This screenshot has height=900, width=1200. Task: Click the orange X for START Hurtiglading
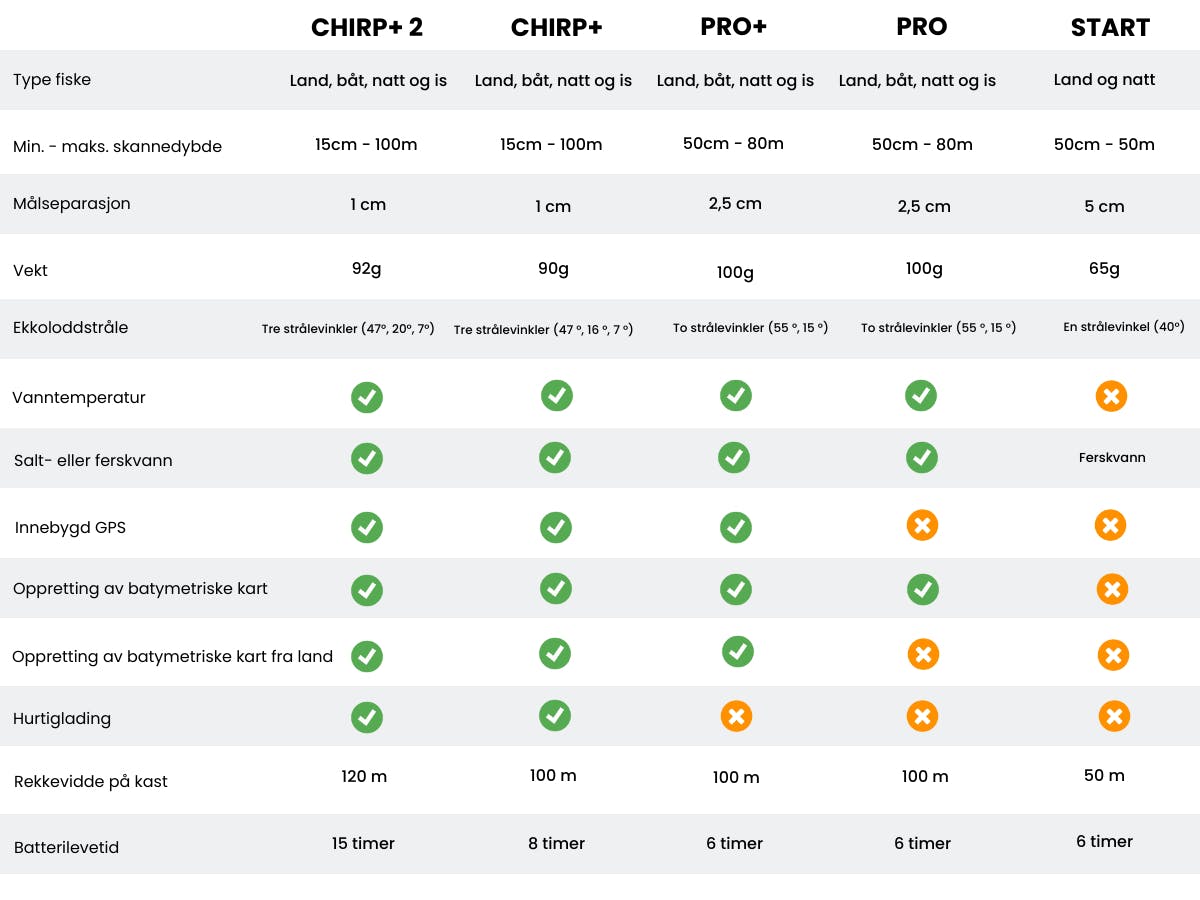(x=1114, y=716)
